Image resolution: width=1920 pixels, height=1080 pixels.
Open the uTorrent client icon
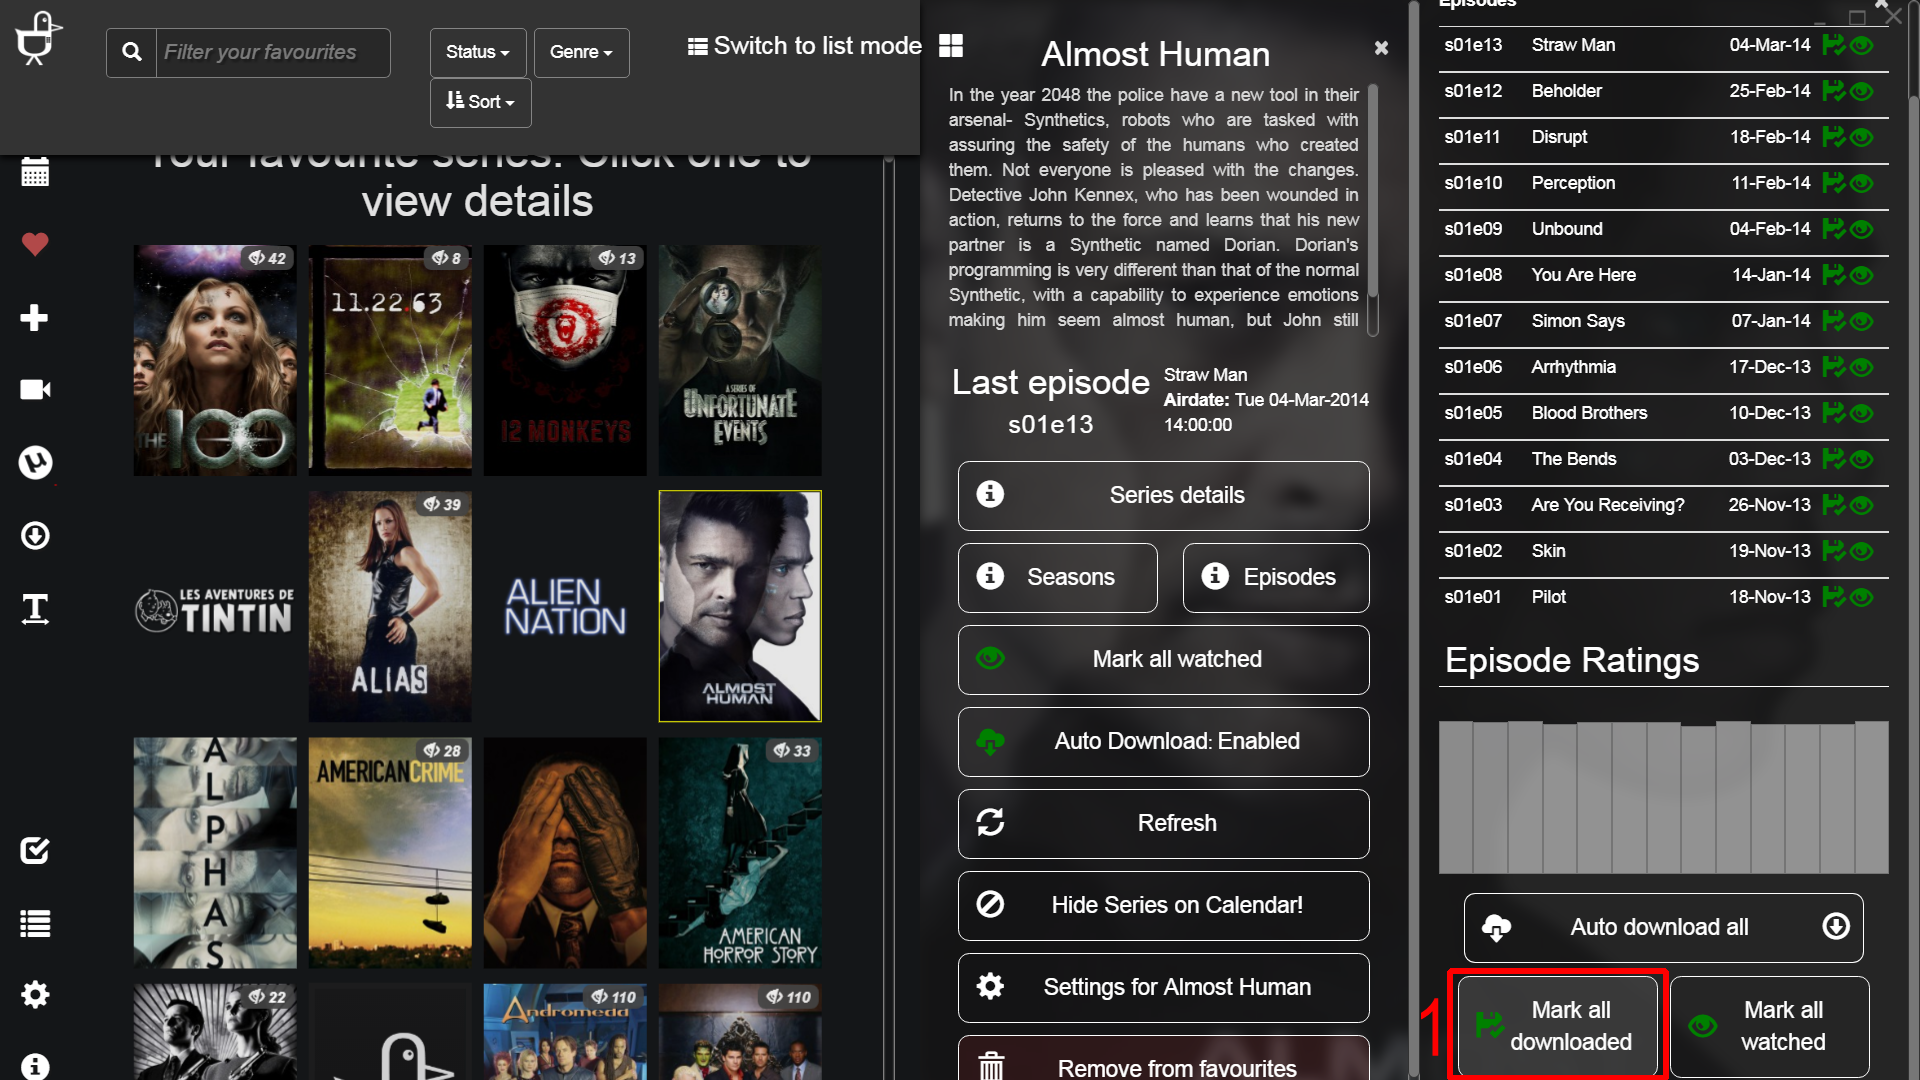[35, 462]
